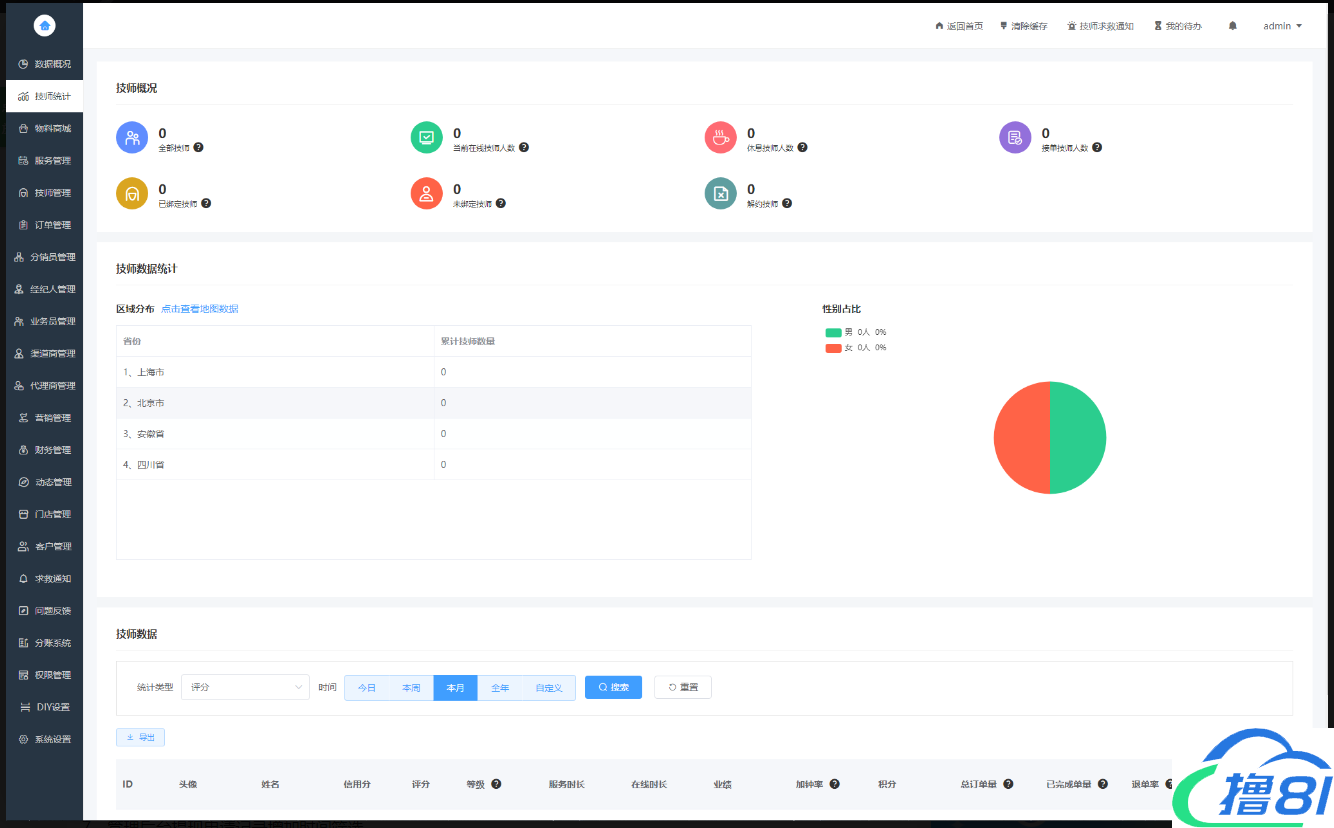Toggle the green 男 legend swatch
Screen dimensions: 1334x828
(x=833, y=332)
